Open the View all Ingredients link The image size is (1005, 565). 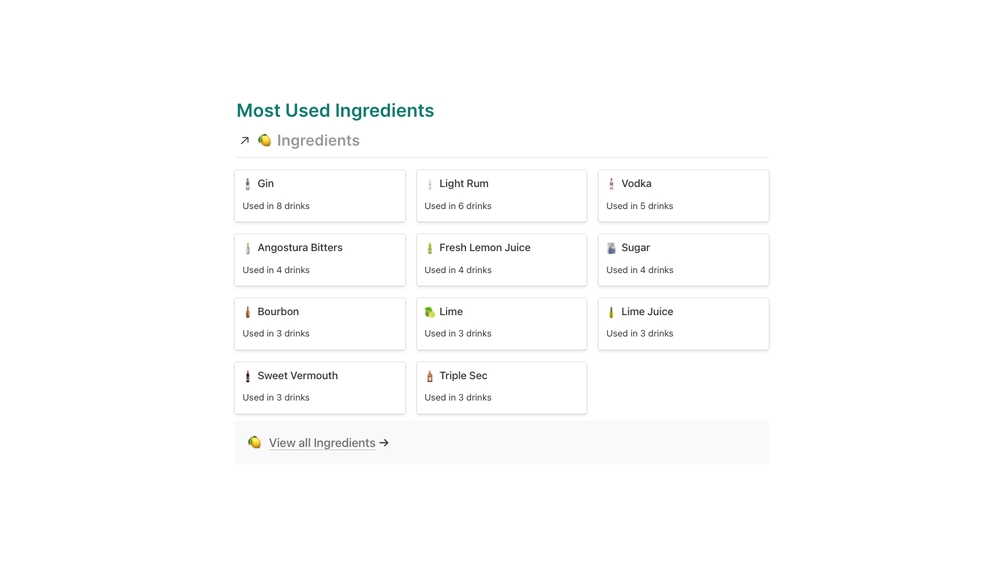322,443
